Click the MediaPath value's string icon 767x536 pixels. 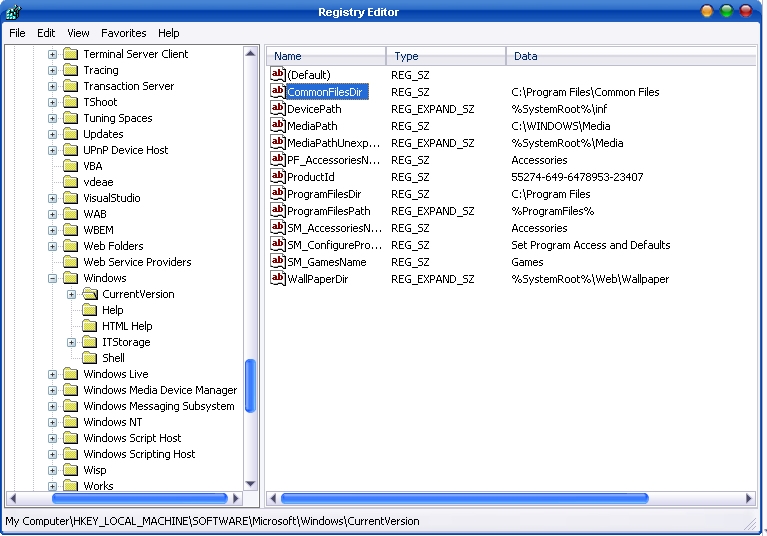278,126
